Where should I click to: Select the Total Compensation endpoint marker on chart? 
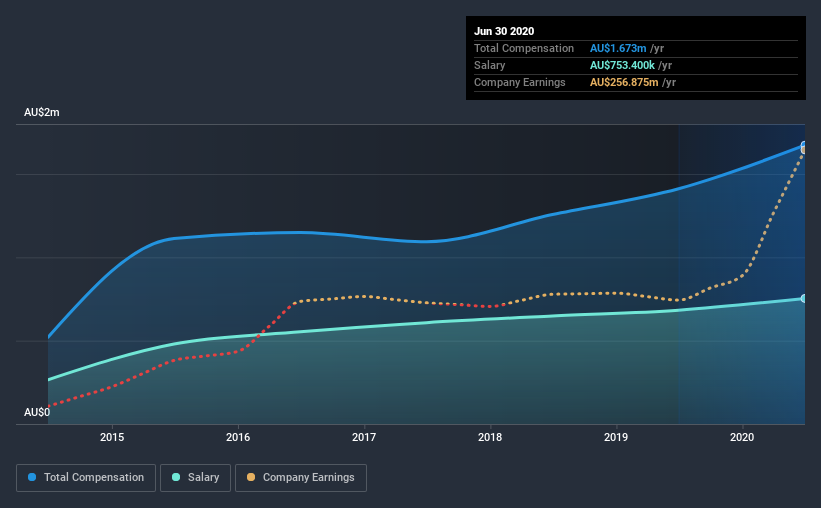point(804,145)
